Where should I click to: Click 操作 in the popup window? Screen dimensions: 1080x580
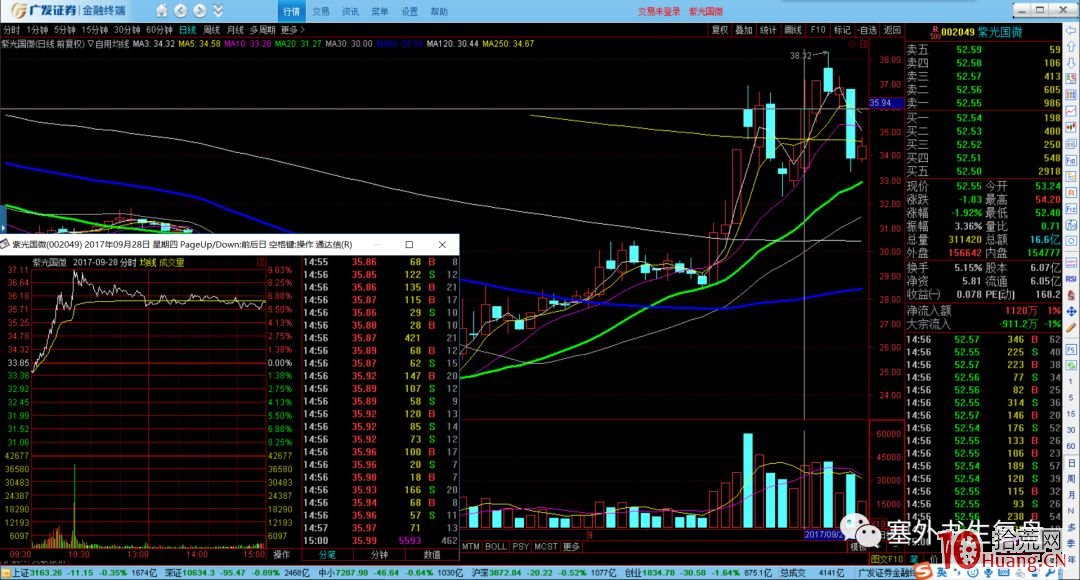click(x=281, y=555)
